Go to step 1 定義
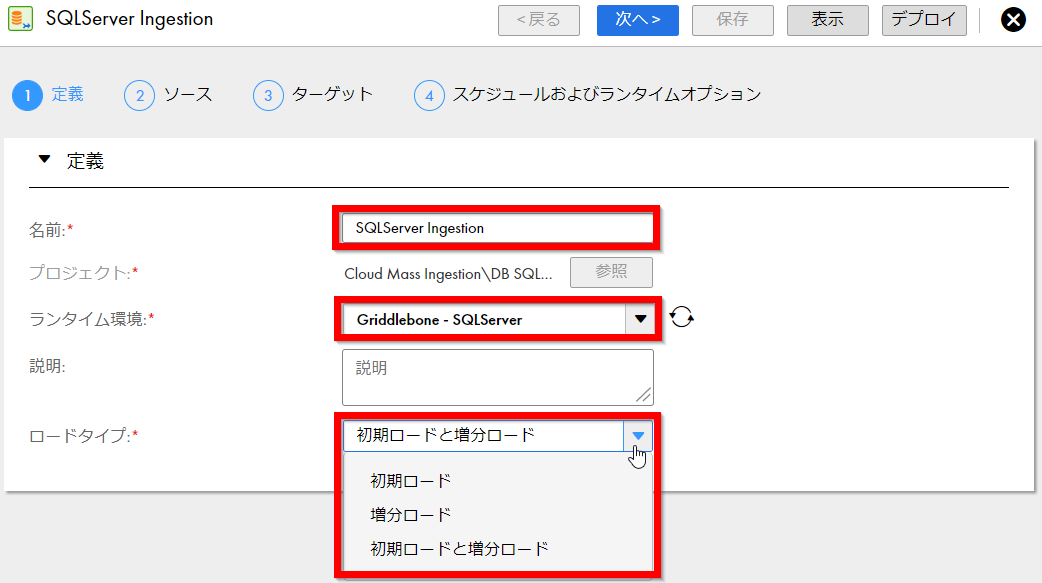 click(48, 95)
